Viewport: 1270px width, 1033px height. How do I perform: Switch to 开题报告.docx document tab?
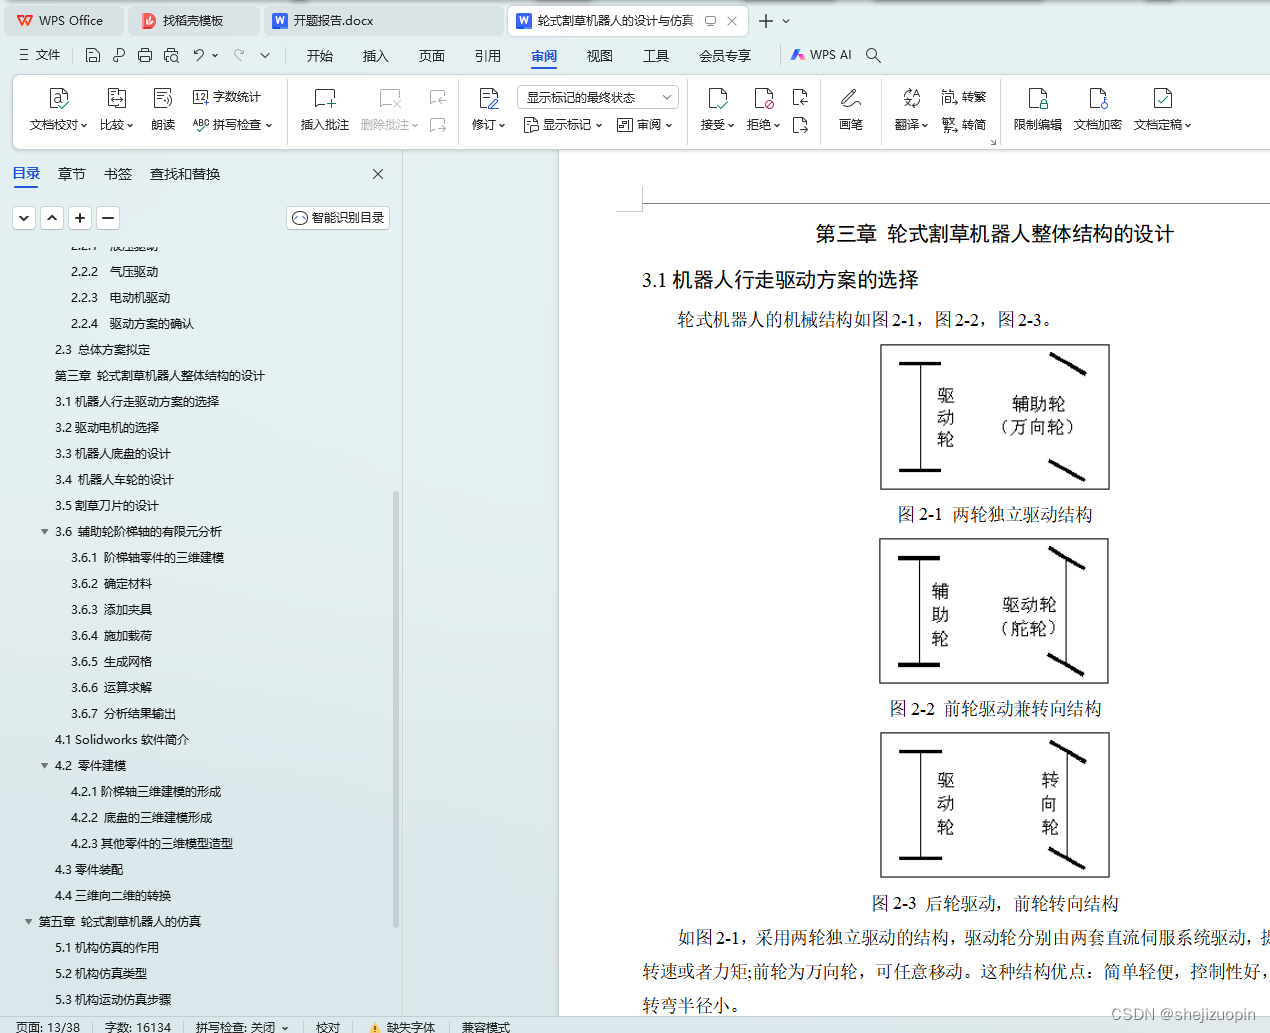[x=385, y=20]
